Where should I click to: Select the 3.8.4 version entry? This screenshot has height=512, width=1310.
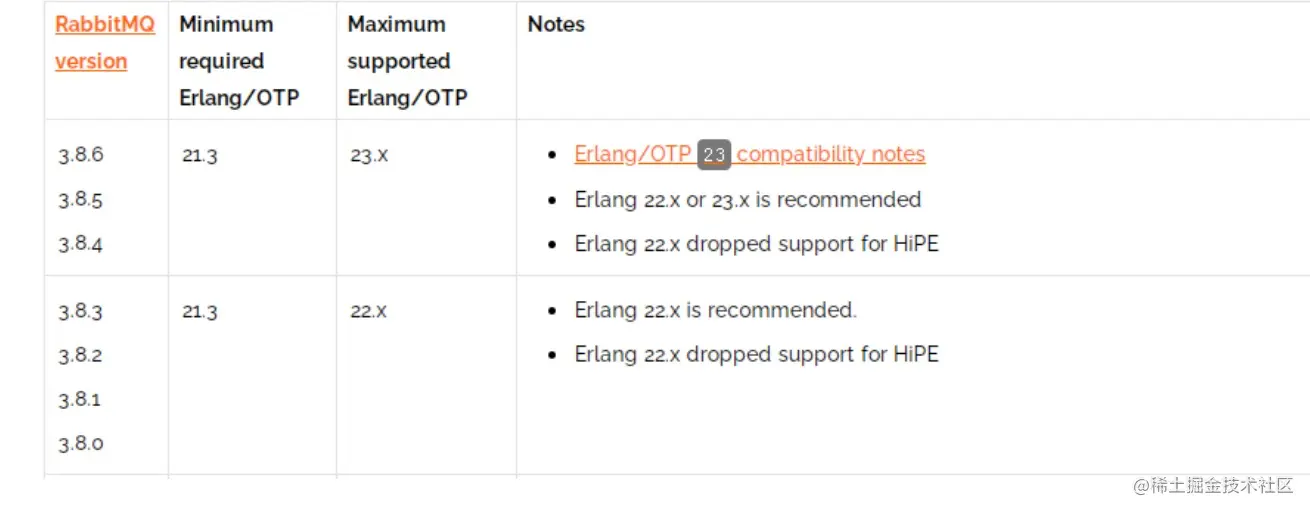[x=80, y=243]
